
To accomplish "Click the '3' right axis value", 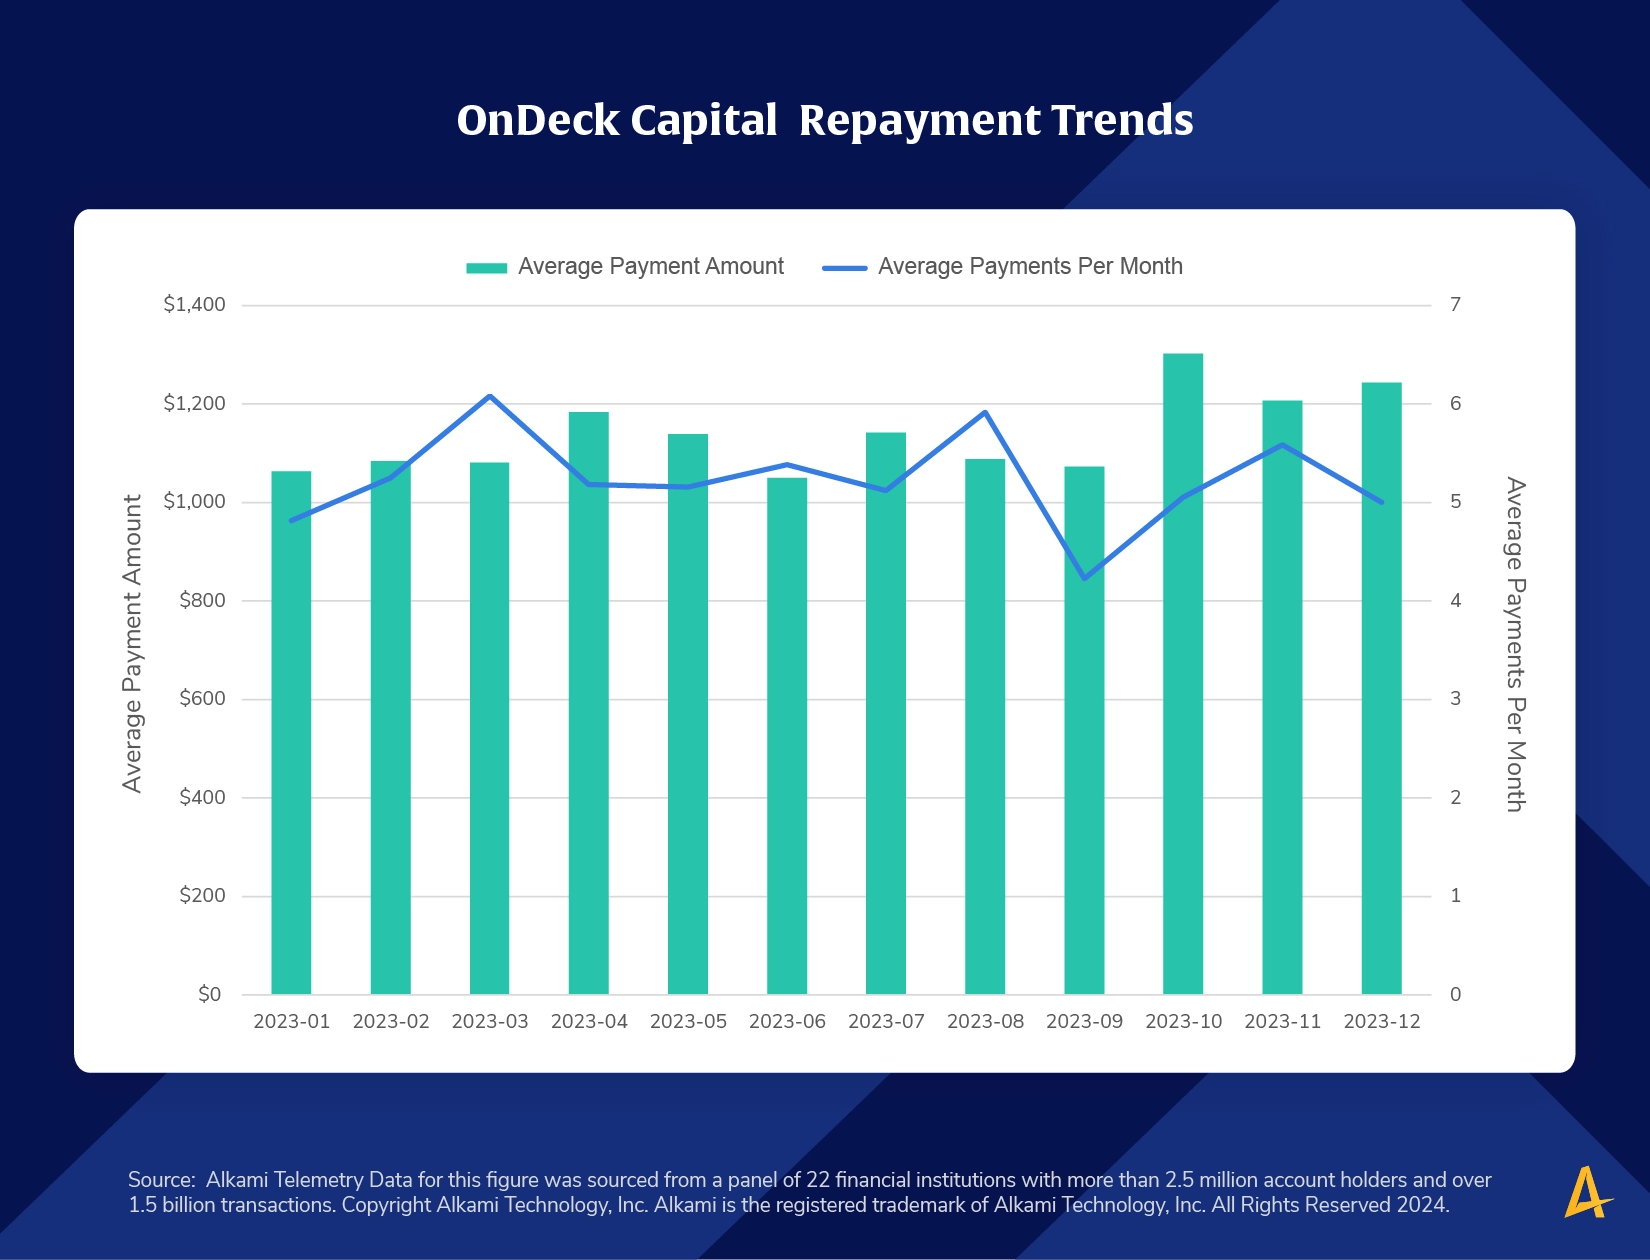I will coord(1456,698).
